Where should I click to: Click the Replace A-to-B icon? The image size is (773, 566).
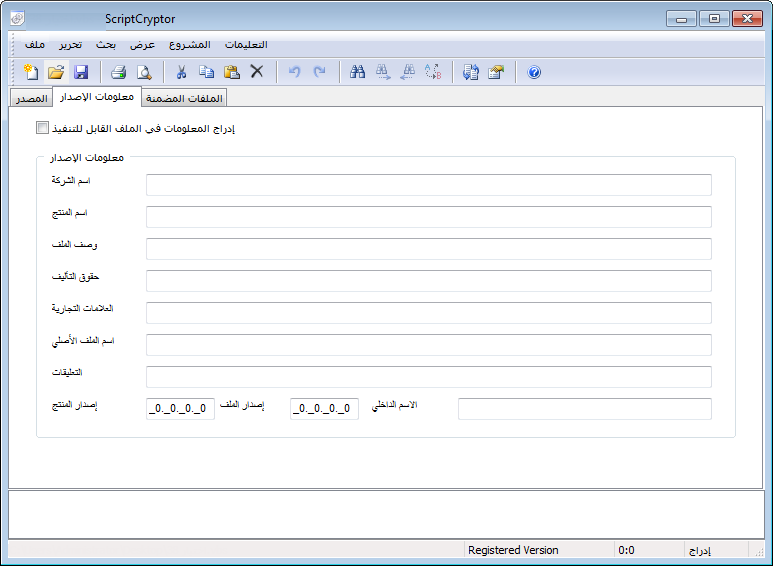click(433, 72)
